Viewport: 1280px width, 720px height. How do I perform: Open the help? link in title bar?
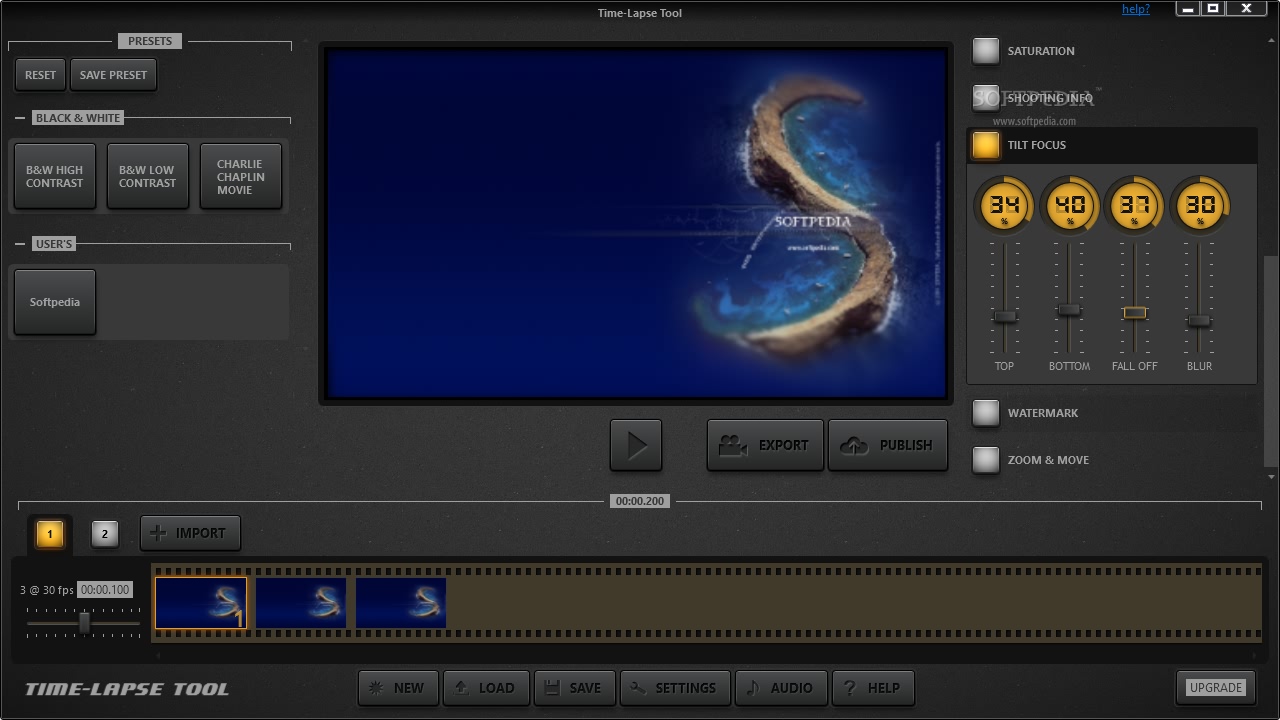pyautogui.click(x=1136, y=9)
